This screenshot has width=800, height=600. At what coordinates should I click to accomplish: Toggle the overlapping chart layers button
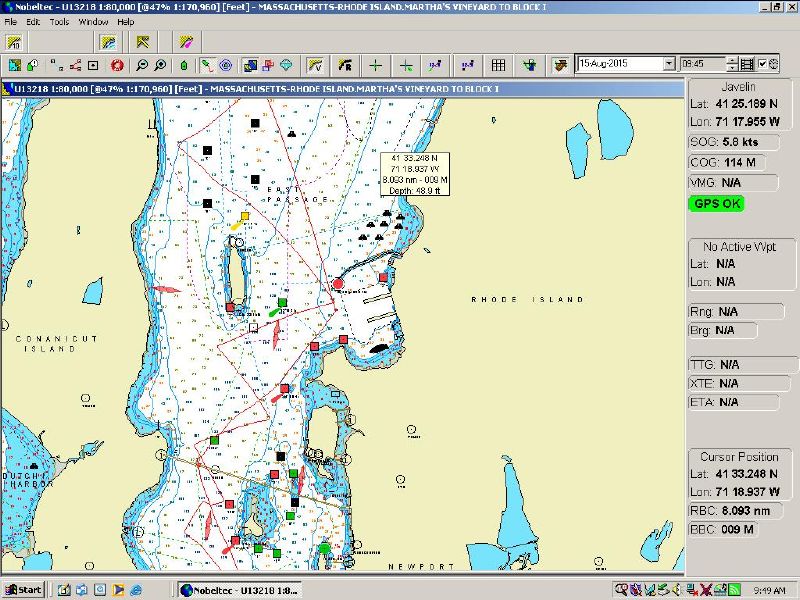point(251,65)
